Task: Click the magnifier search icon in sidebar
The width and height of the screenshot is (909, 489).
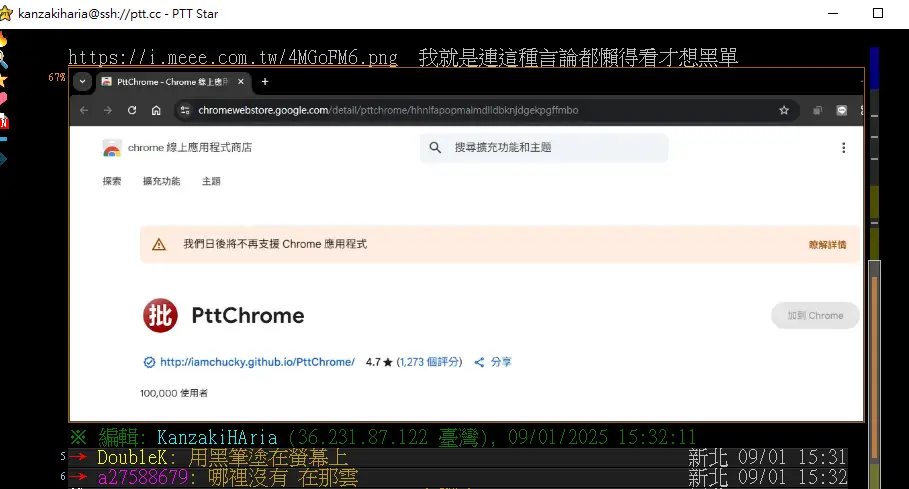Action: pyautogui.click(x=3, y=59)
